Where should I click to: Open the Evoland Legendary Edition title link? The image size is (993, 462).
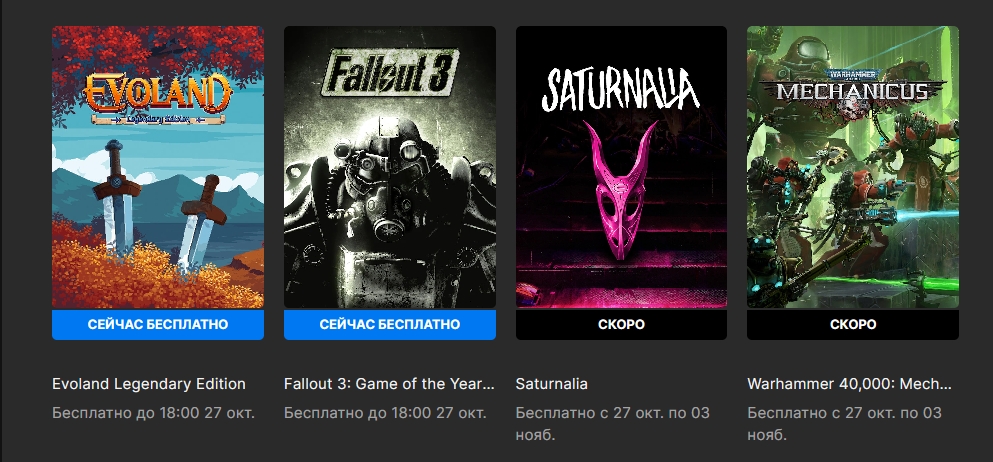point(149,384)
